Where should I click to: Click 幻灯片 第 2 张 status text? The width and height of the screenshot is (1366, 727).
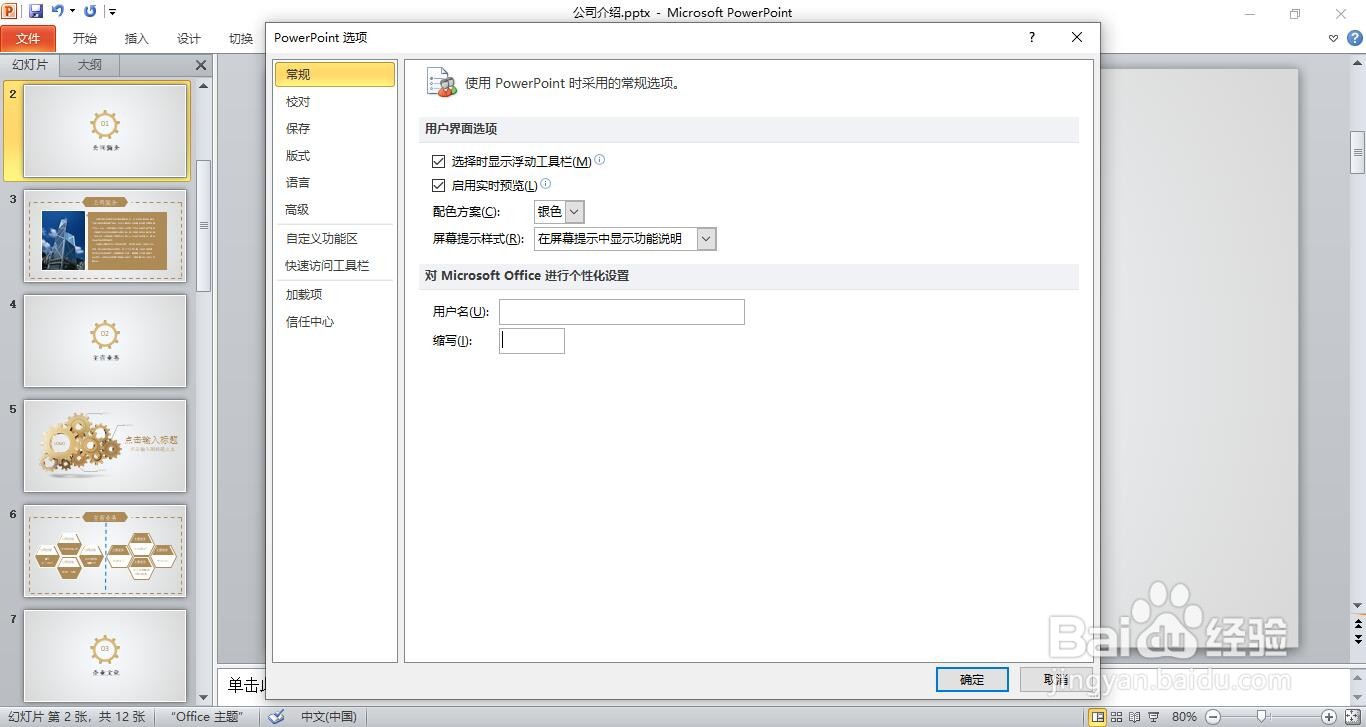[76, 717]
